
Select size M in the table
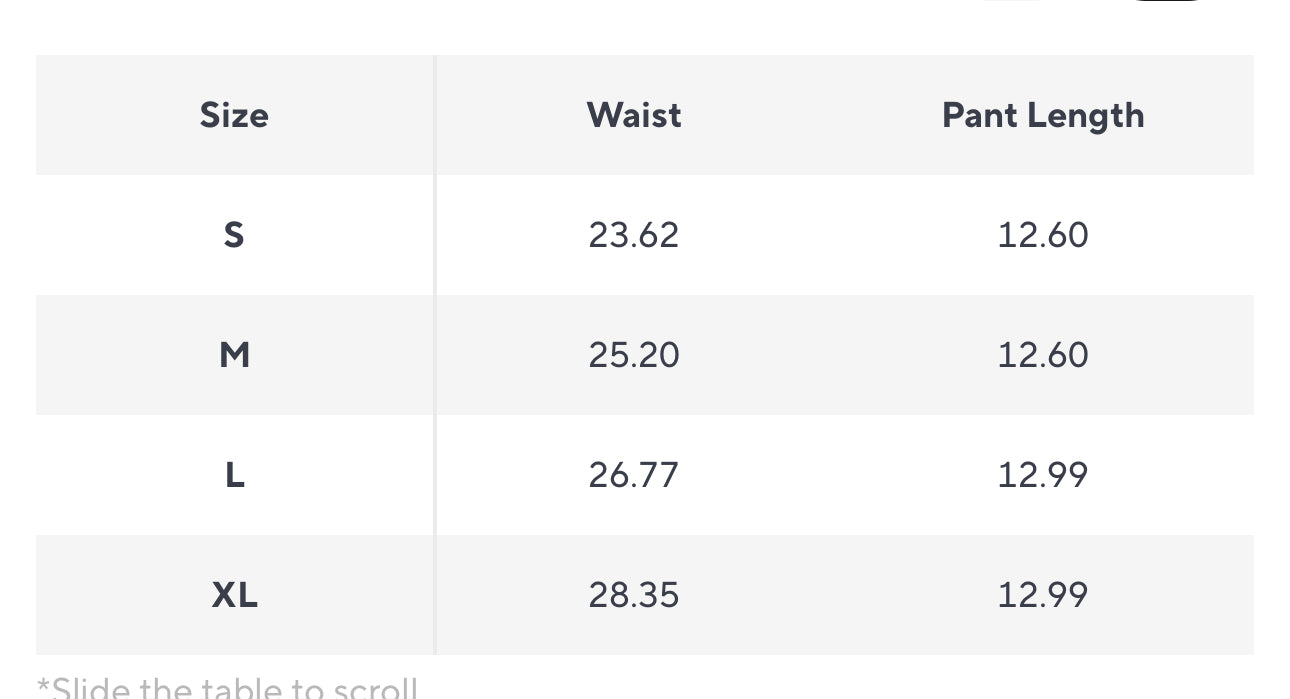pos(234,355)
